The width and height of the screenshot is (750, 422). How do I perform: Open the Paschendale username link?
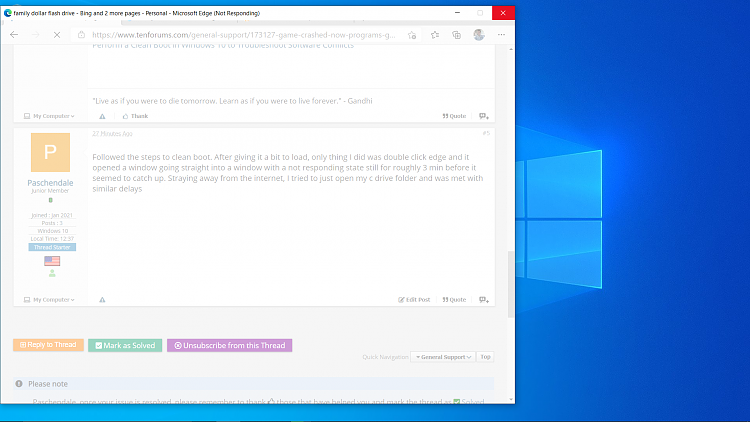pyautogui.click(x=50, y=183)
